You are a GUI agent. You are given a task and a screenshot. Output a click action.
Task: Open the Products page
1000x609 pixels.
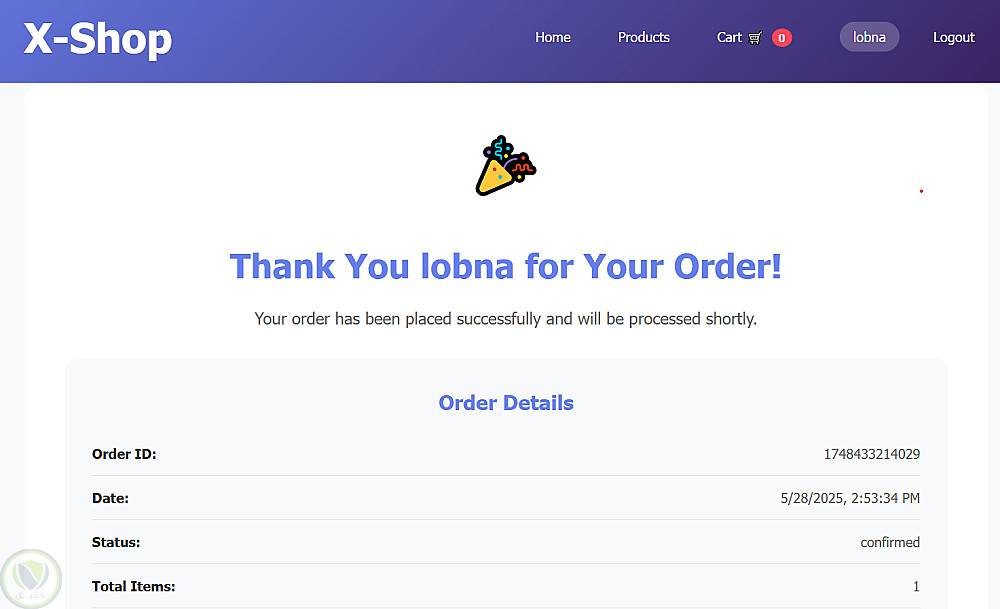pos(644,37)
